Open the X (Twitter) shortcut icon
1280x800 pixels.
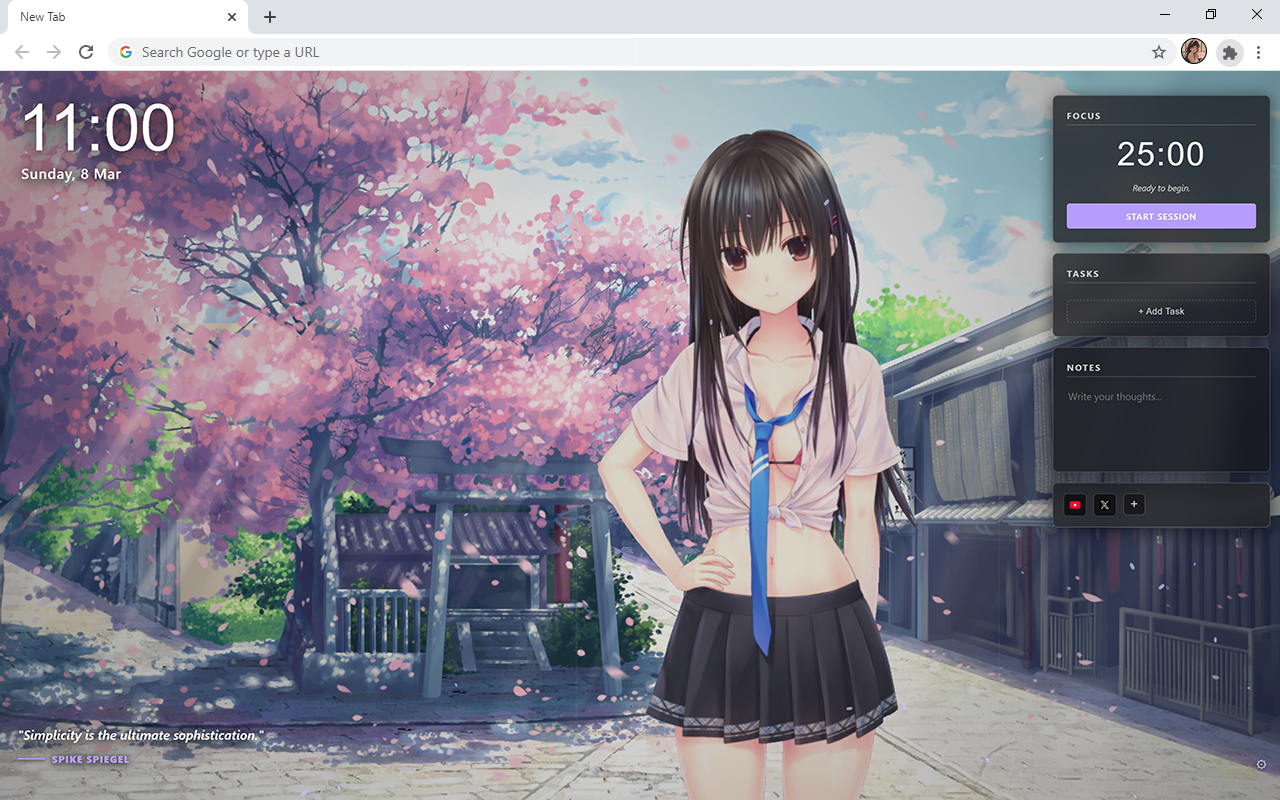coord(1104,505)
